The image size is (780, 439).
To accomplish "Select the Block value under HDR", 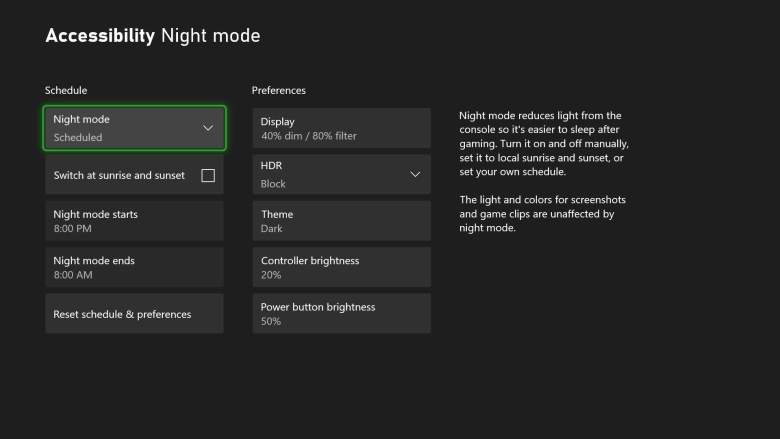I will [273, 183].
